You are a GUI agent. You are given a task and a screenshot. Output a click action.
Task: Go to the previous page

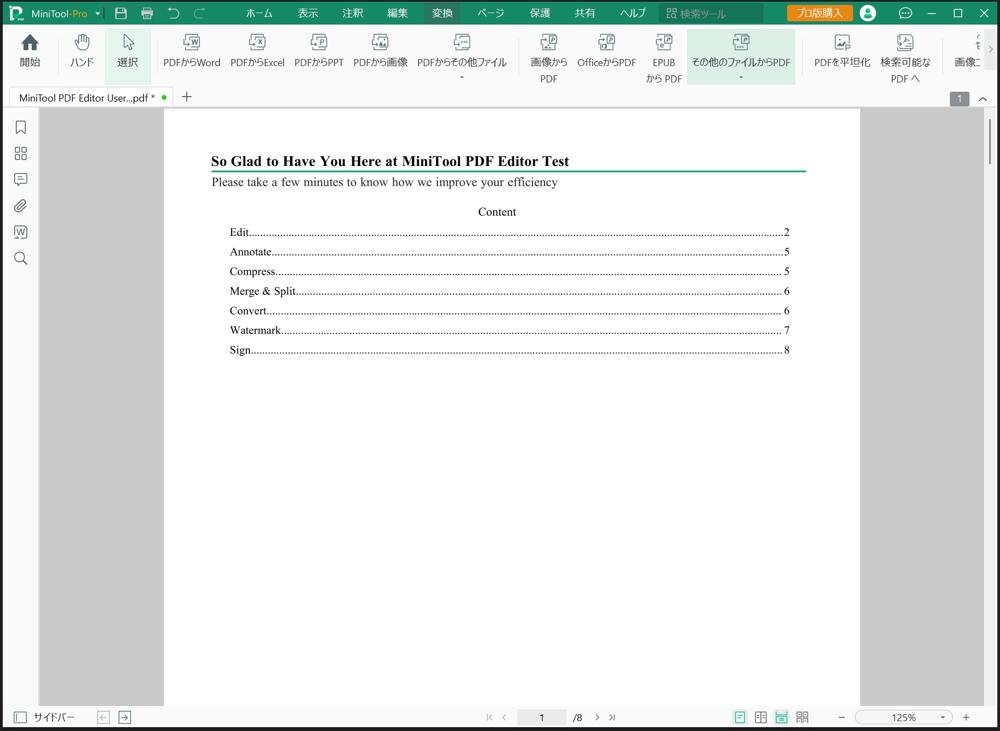[x=504, y=717]
